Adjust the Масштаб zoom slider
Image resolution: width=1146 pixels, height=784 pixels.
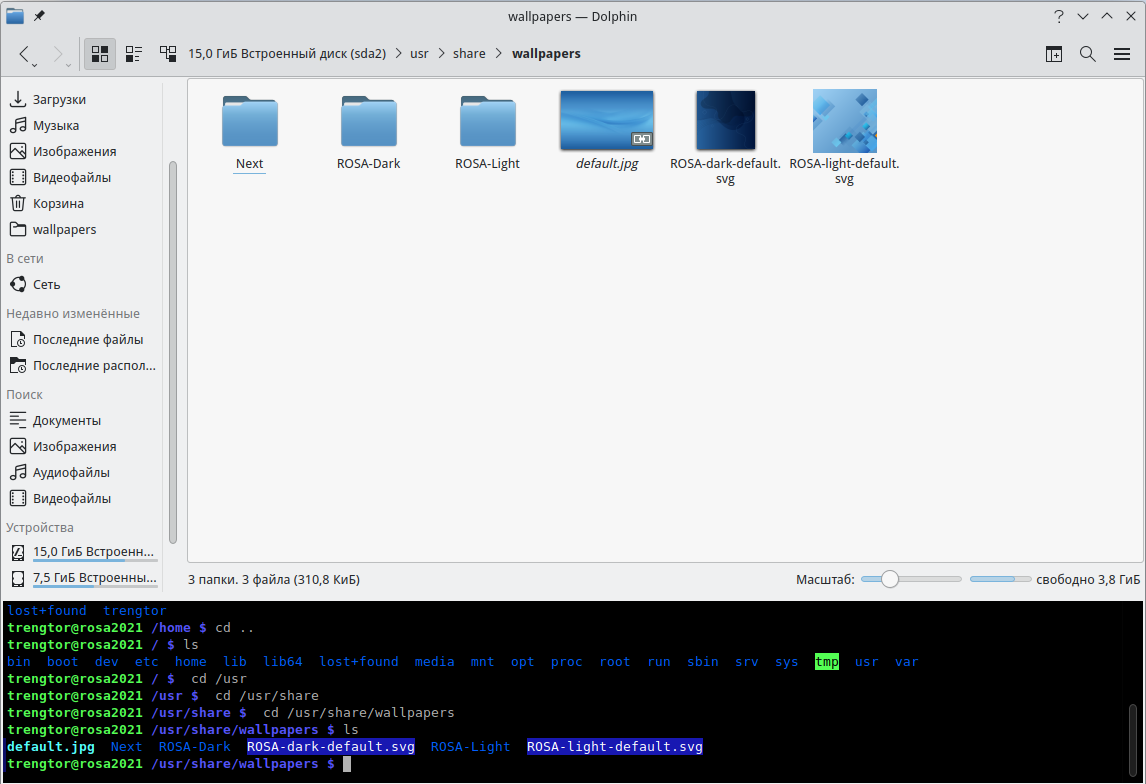[911, 579]
